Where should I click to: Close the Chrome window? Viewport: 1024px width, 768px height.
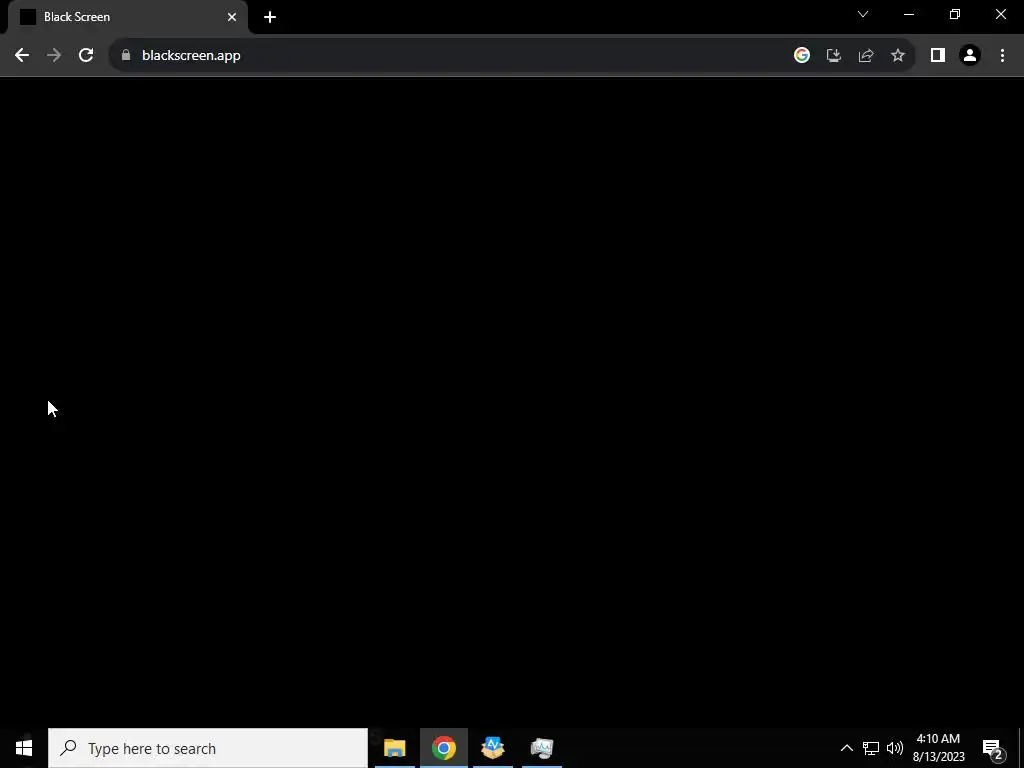click(x=1000, y=14)
